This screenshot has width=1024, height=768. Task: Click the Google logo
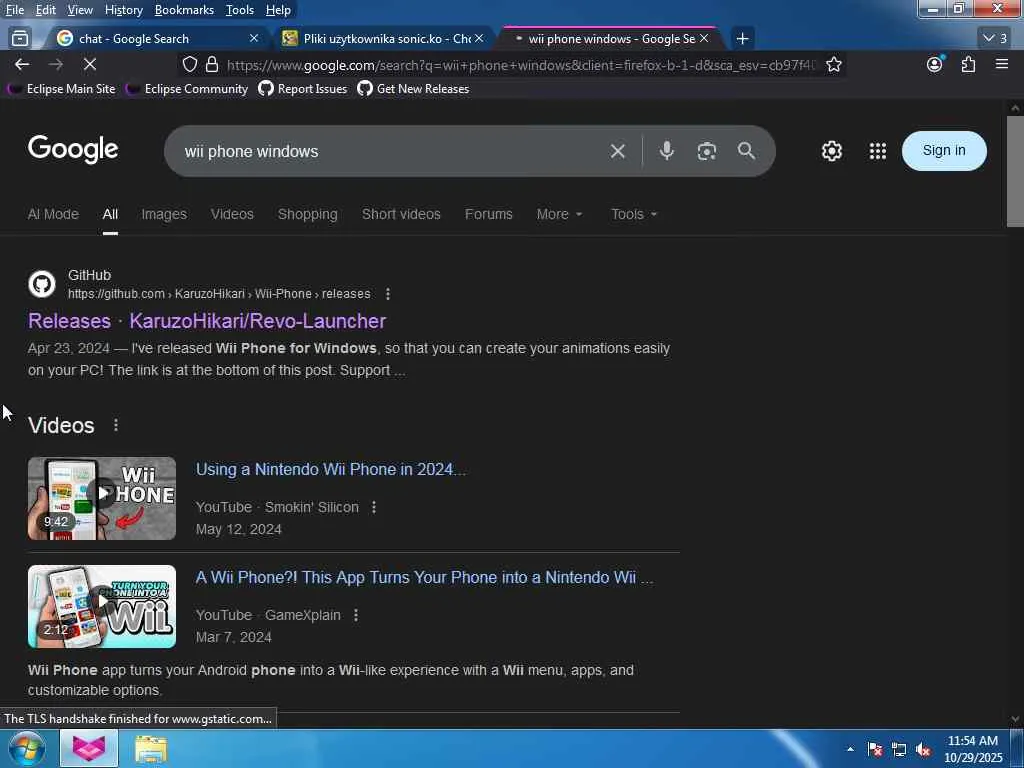click(73, 150)
